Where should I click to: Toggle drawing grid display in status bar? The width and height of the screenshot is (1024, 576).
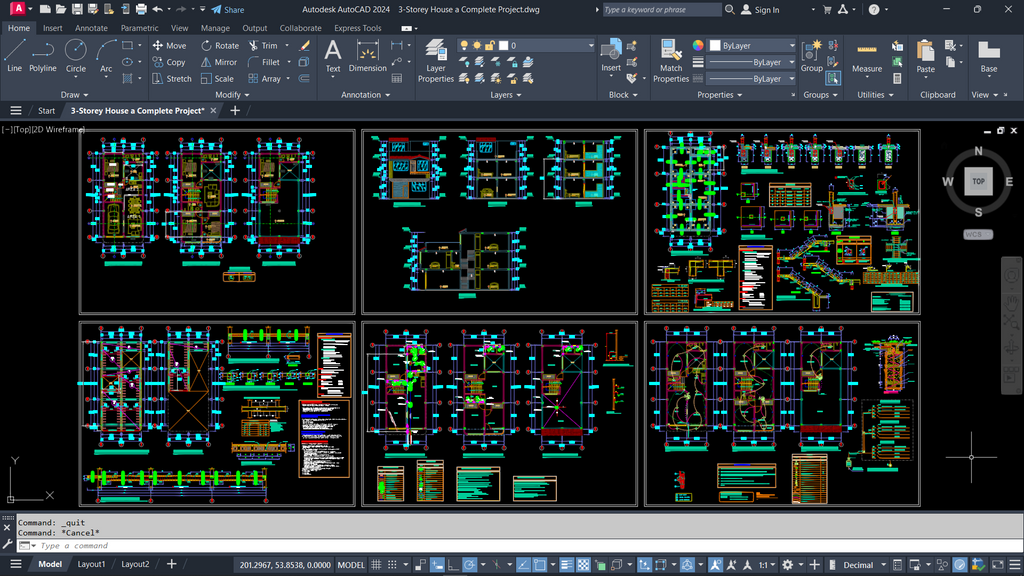point(376,565)
